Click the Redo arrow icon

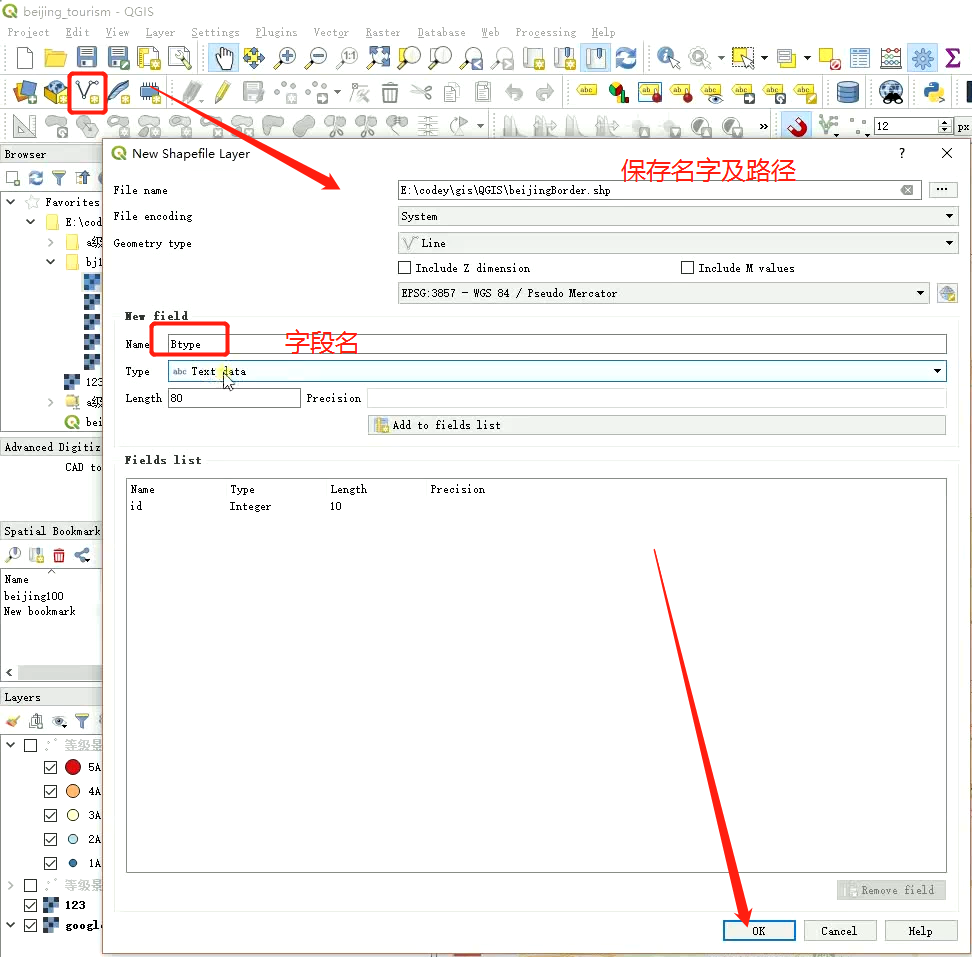pos(544,92)
